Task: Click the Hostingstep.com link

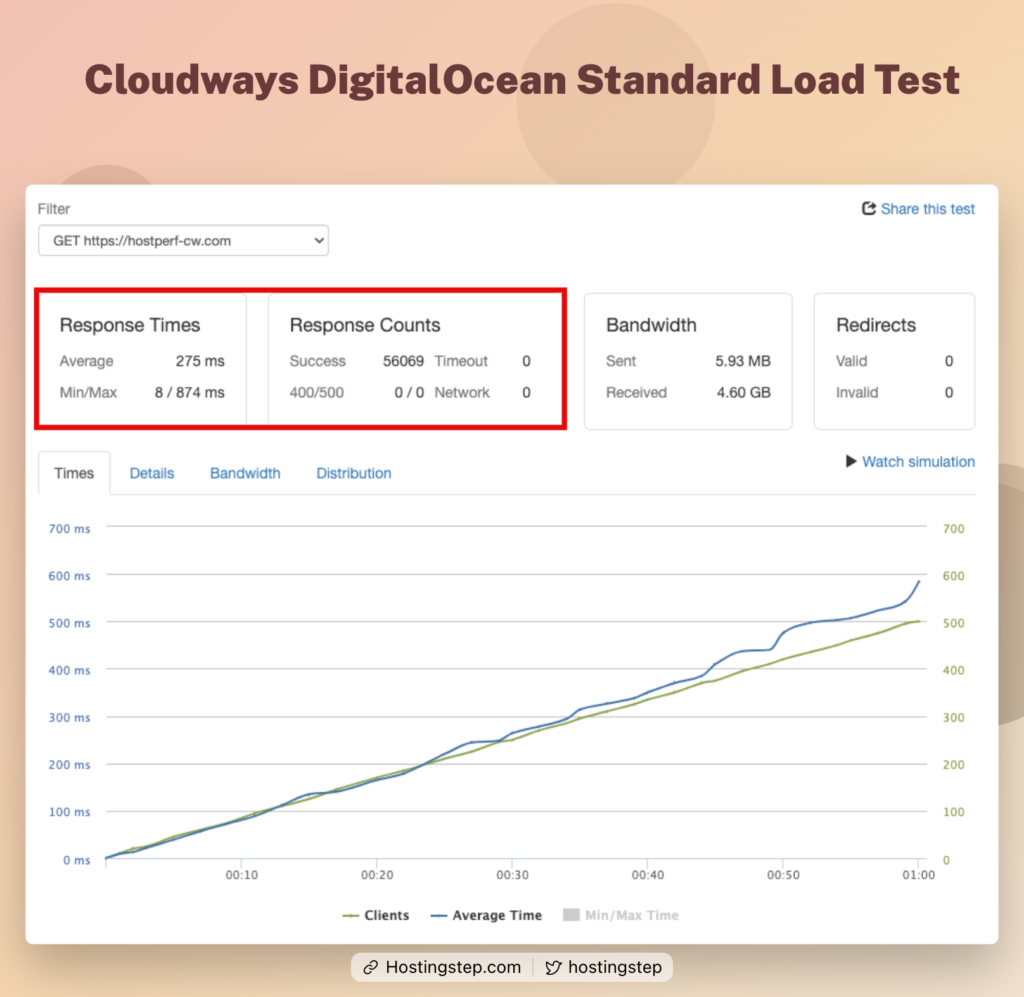Action: click(453, 967)
